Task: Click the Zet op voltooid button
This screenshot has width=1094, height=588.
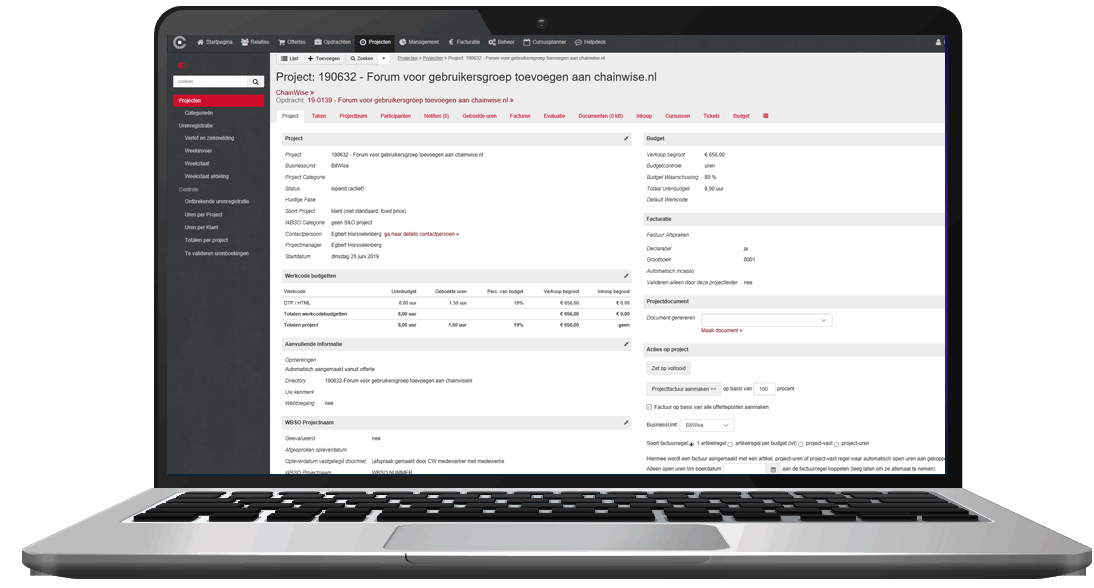Action: (668, 368)
